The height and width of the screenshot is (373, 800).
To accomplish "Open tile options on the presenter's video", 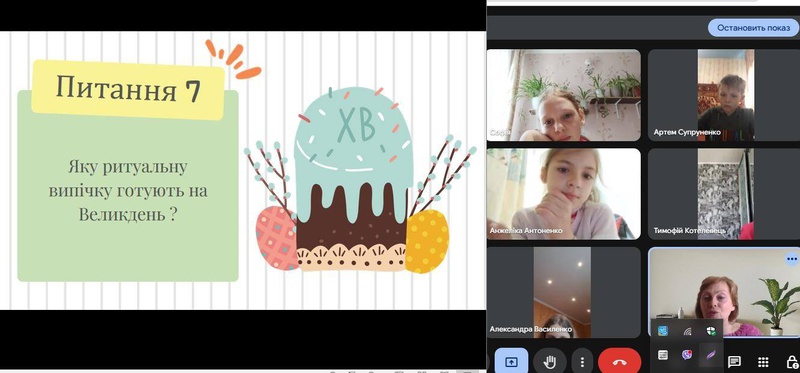I will point(792,259).
